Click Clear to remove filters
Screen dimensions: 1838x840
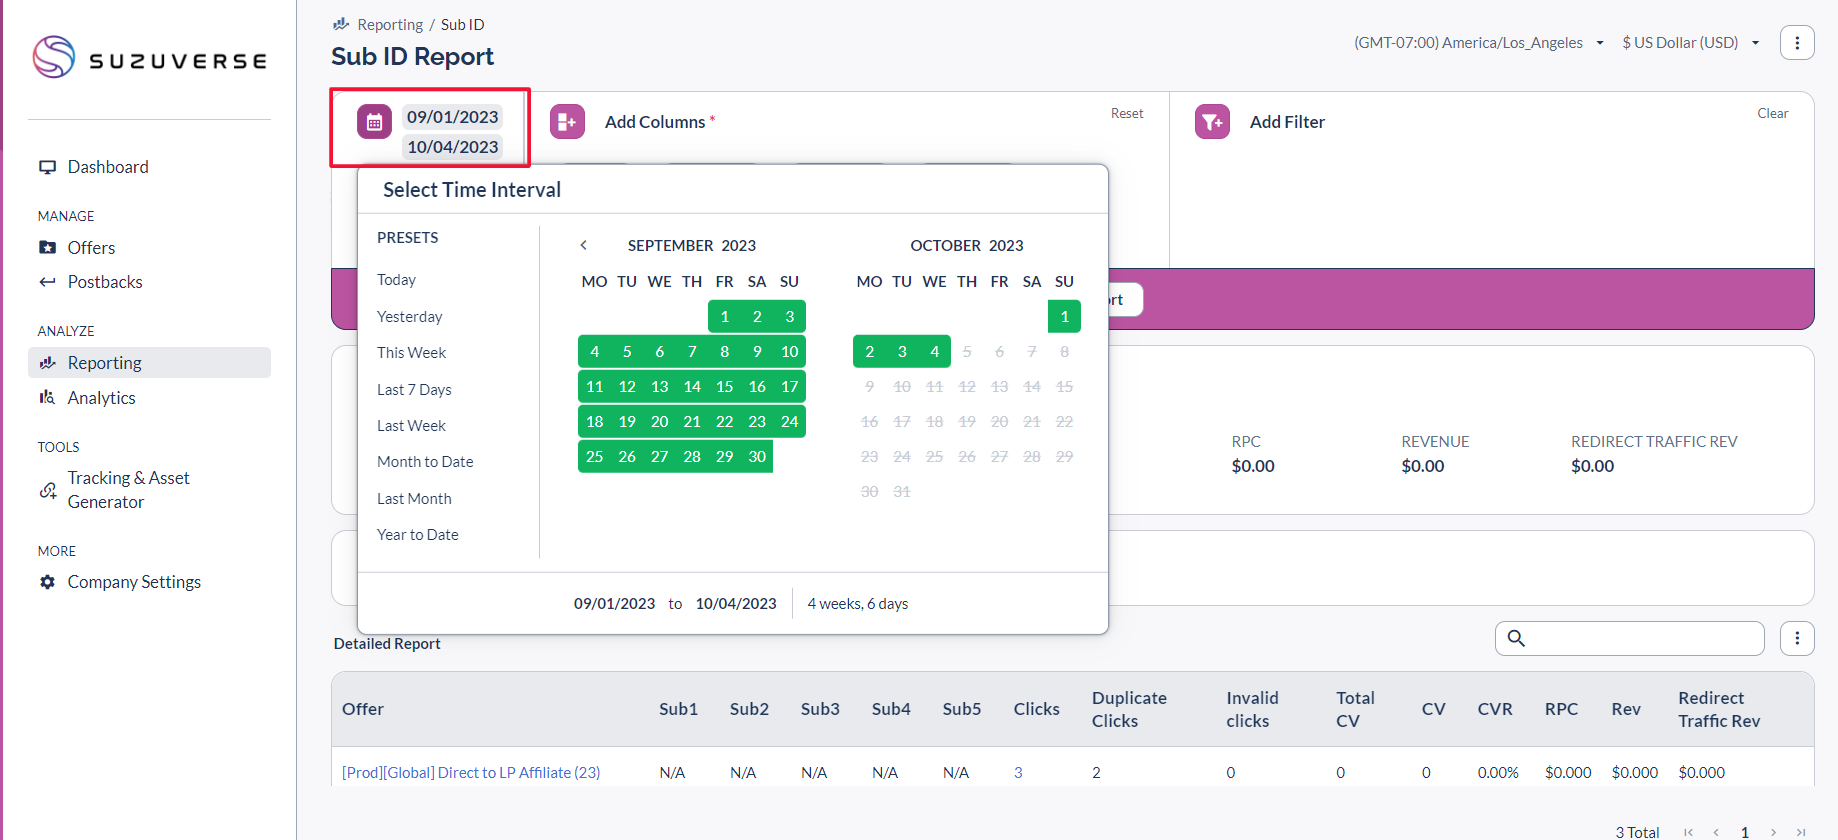click(x=1772, y=114)
